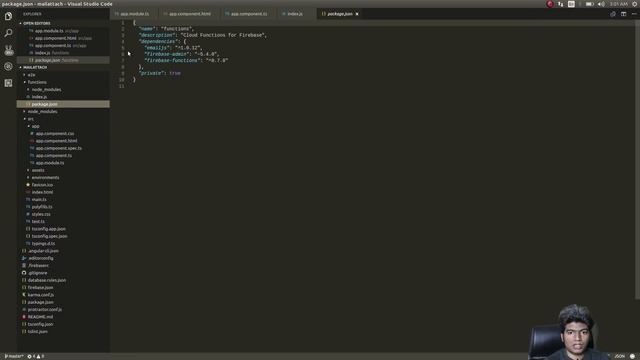Open the Extensions view icon
Viewport: 640px width, 360px height.
click(x=8, y=83)
